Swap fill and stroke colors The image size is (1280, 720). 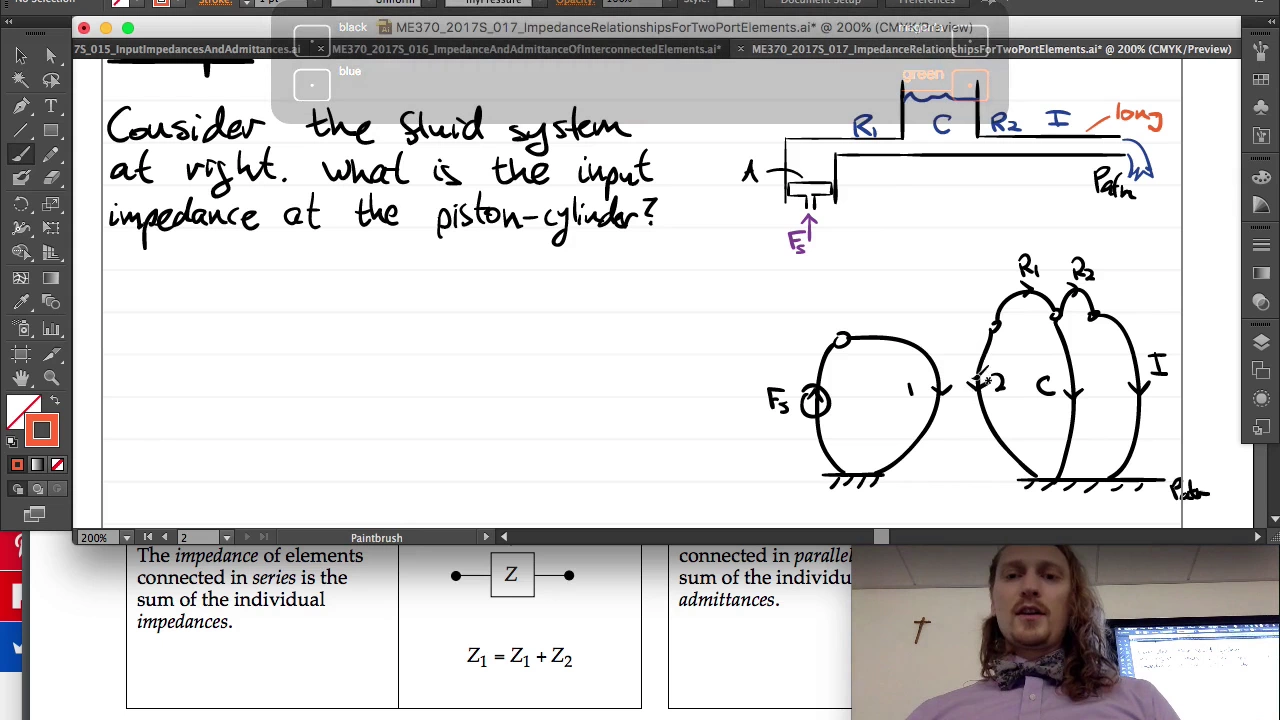(x=56, y=400)
